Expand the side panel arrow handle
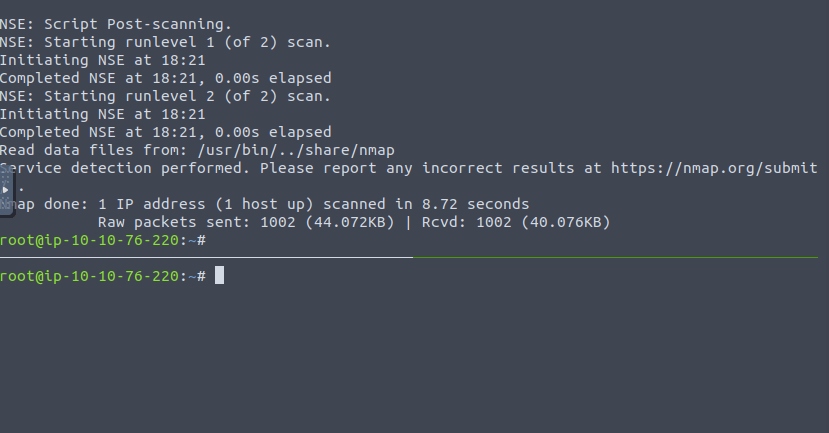This screenshot has height=433, width=829. tap(5, 189)
